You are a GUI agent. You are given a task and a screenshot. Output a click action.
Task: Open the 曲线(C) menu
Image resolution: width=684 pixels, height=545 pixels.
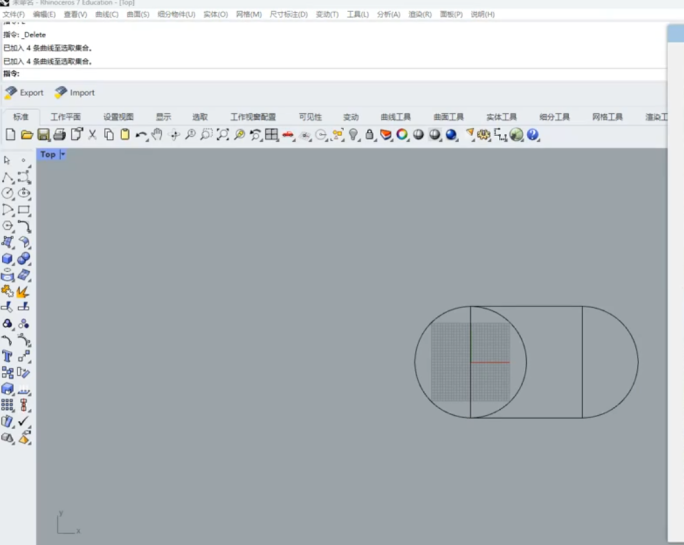107,15
